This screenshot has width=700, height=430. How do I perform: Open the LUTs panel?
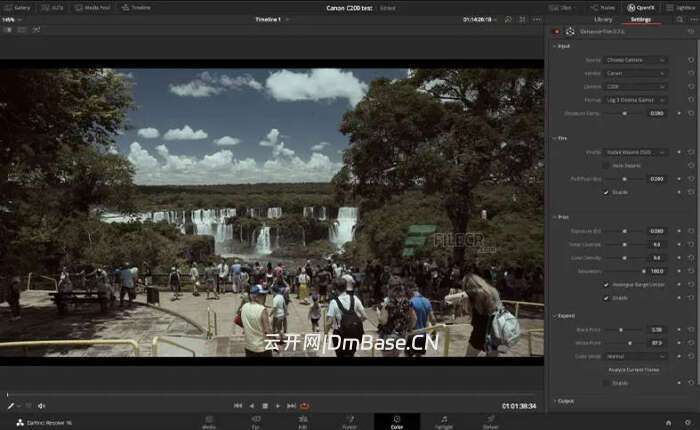[52, 8]
